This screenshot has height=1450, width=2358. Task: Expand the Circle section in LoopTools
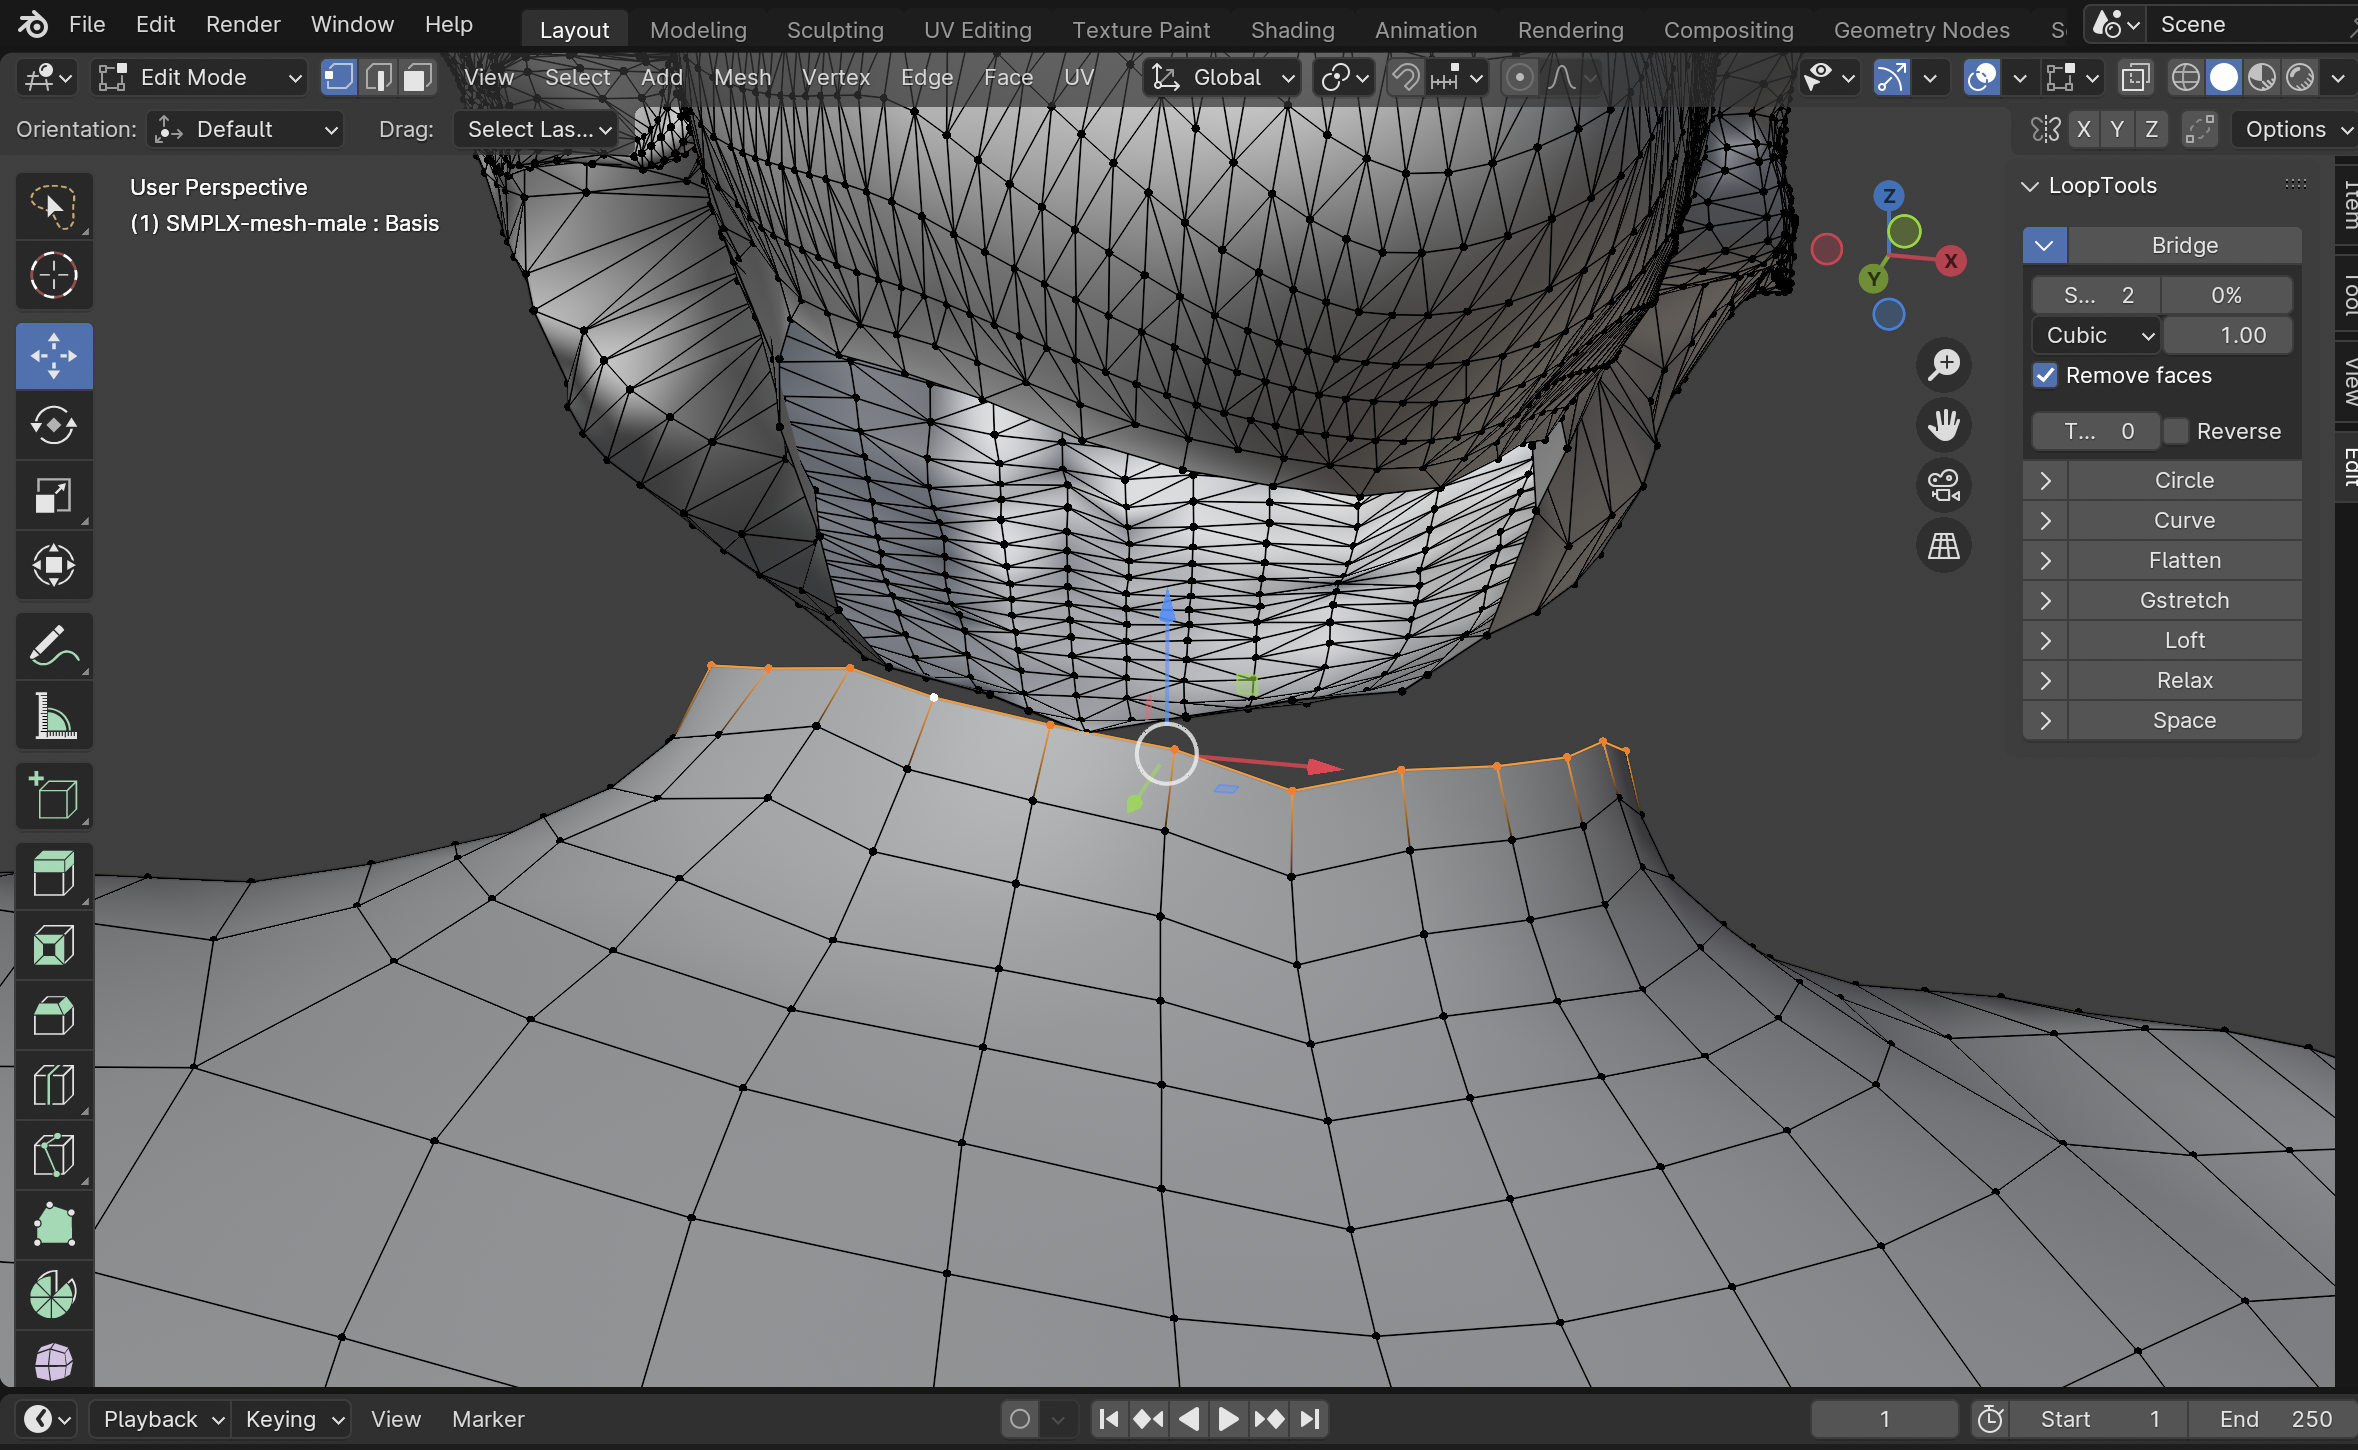2045,480
